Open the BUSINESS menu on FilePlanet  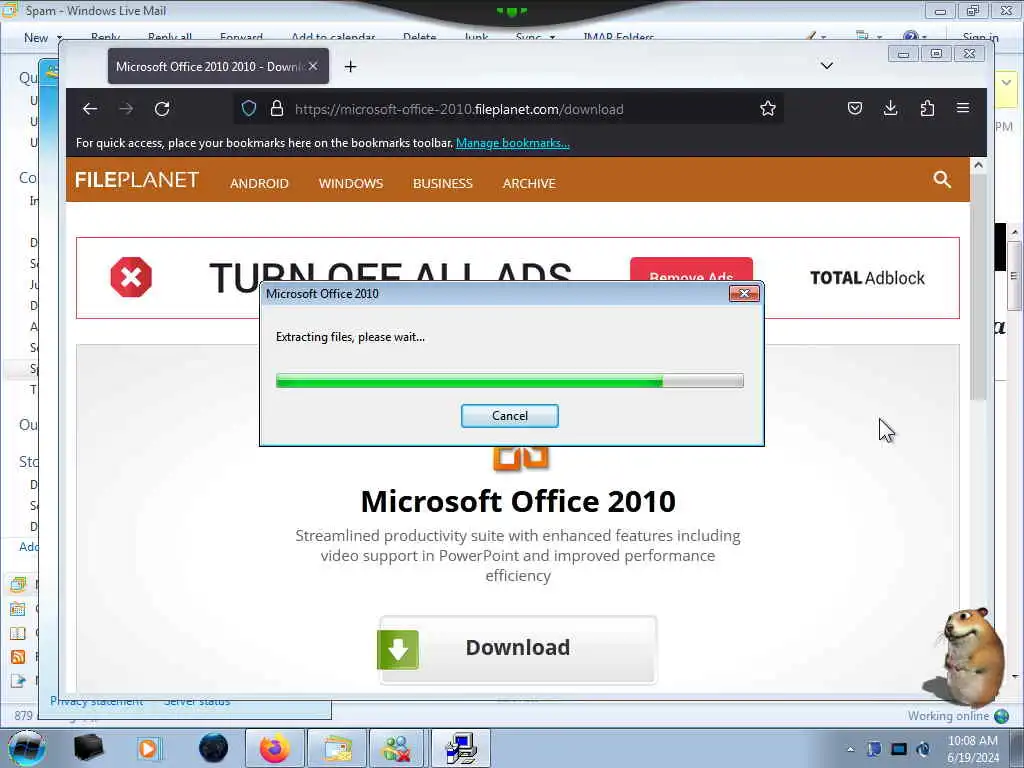(x=443, y=184)
